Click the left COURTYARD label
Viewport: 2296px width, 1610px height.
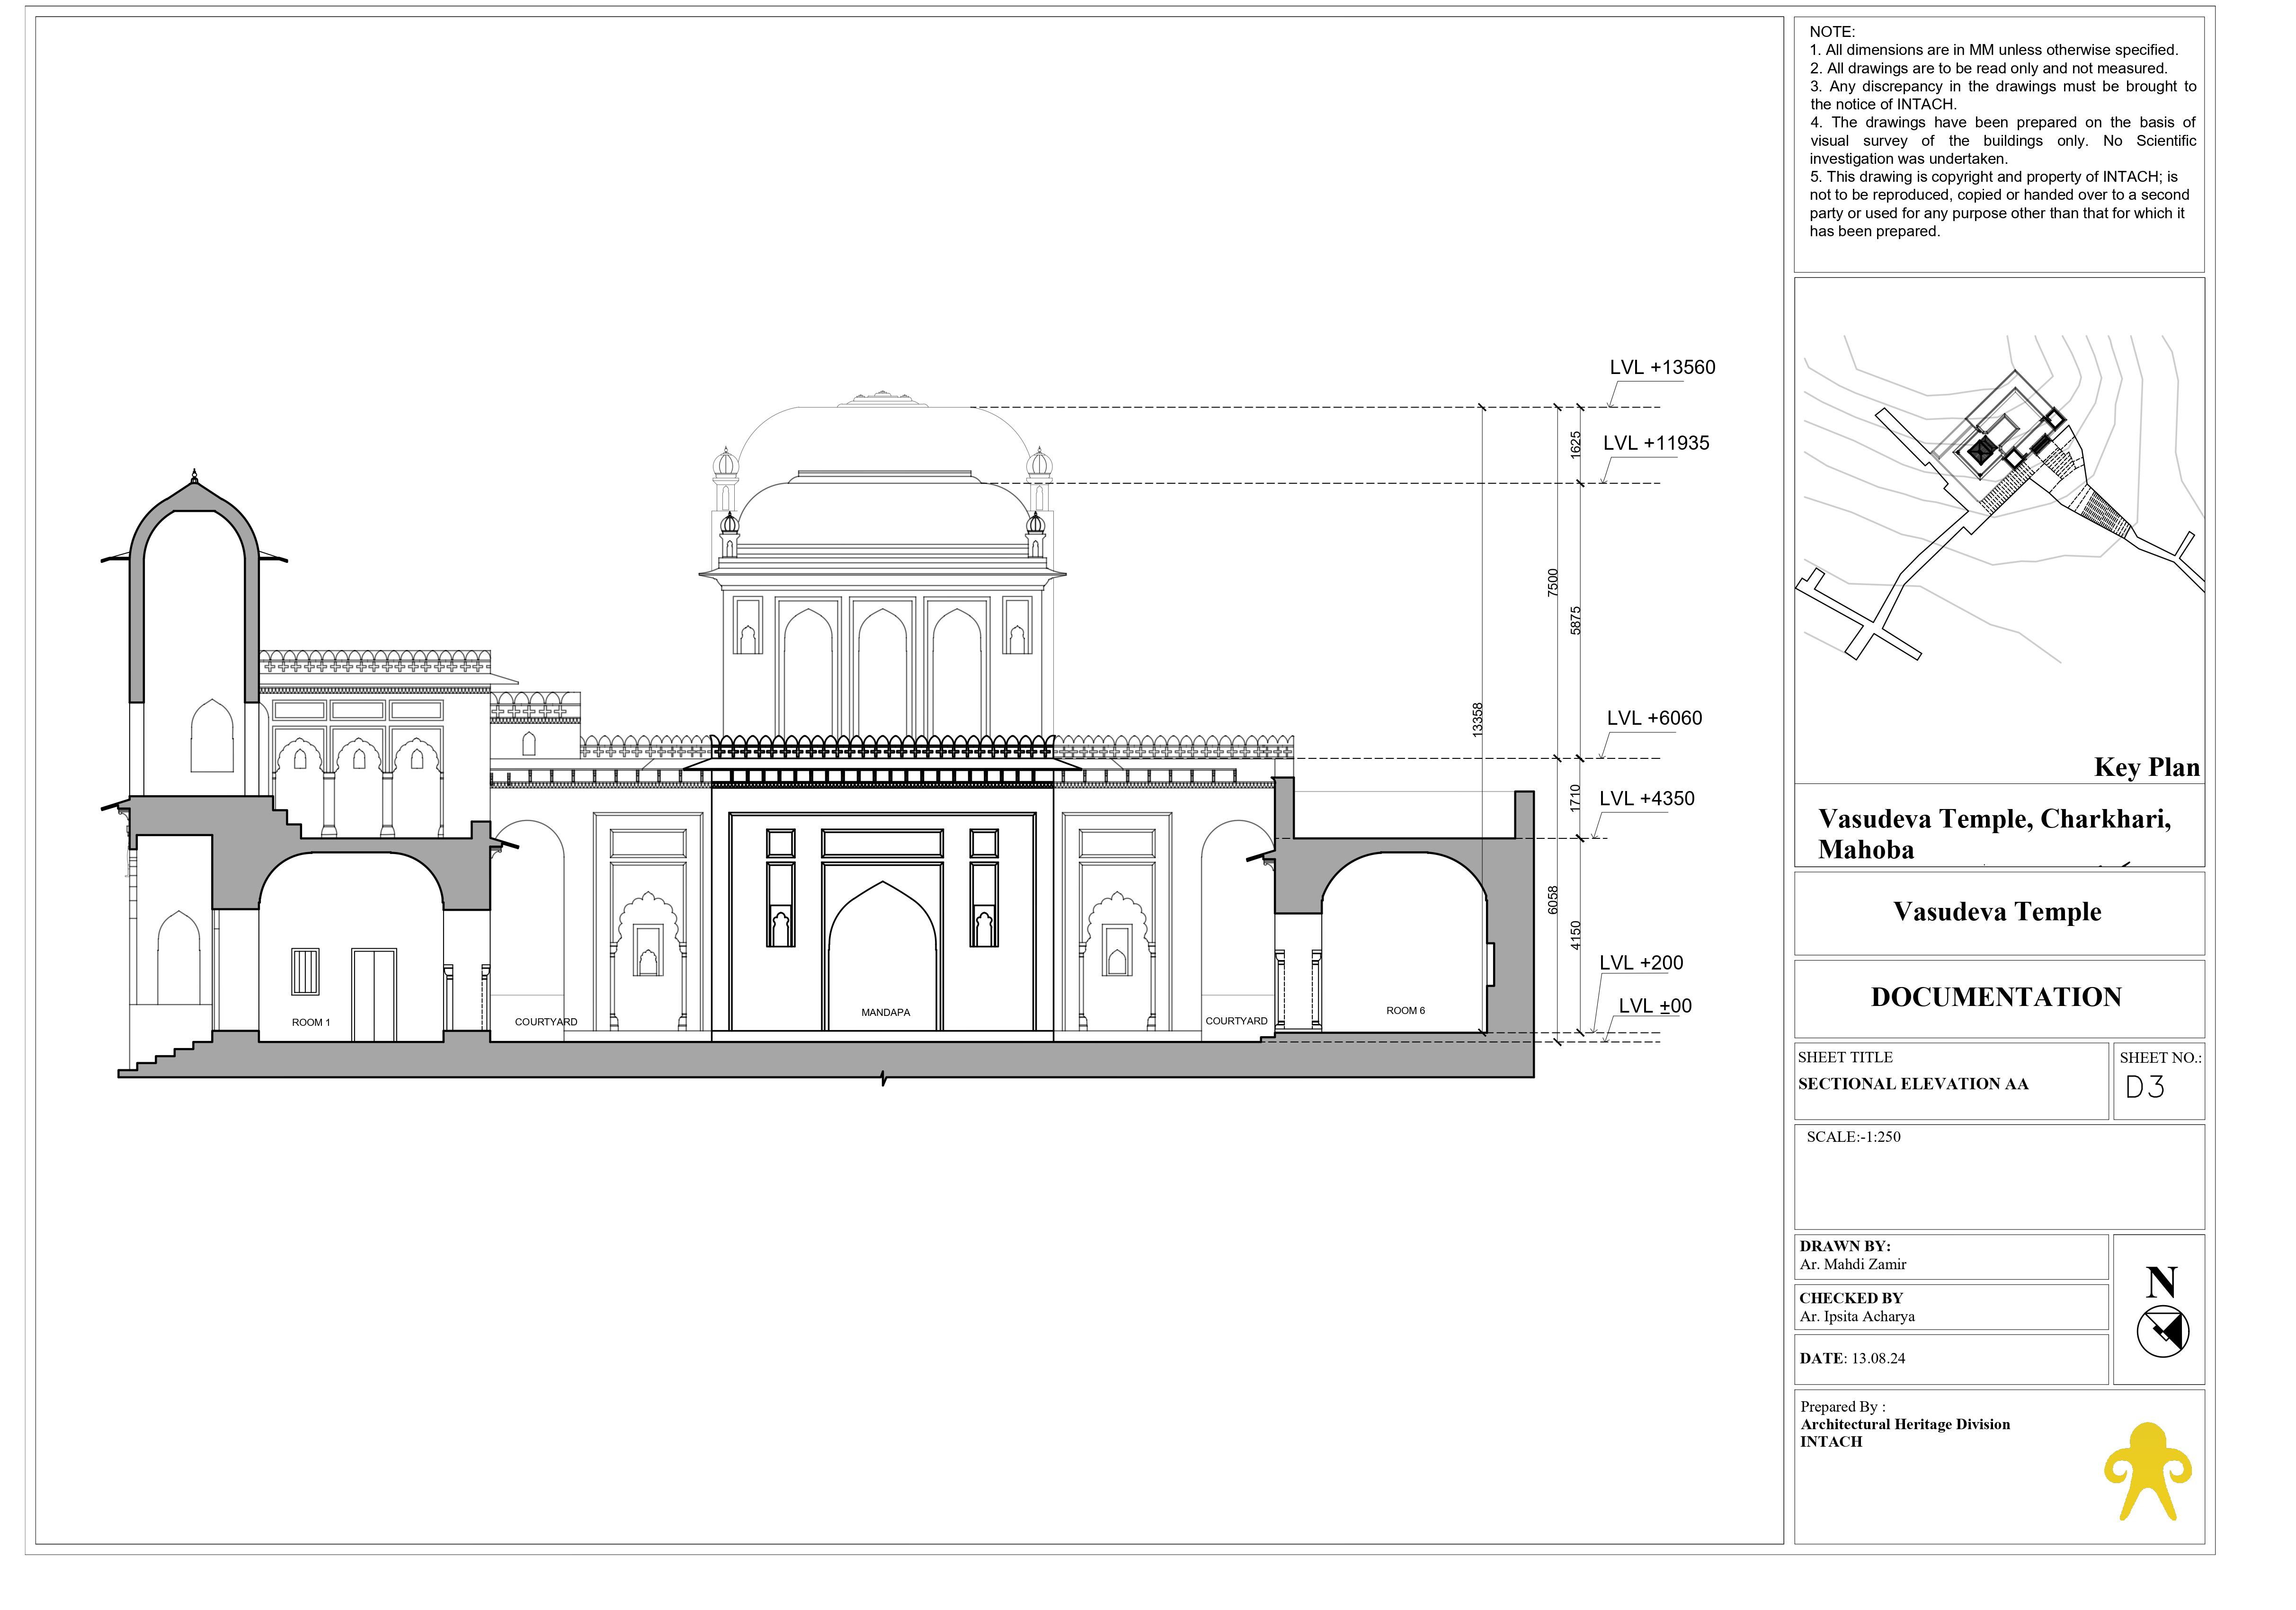click(x=545, y=1022)
